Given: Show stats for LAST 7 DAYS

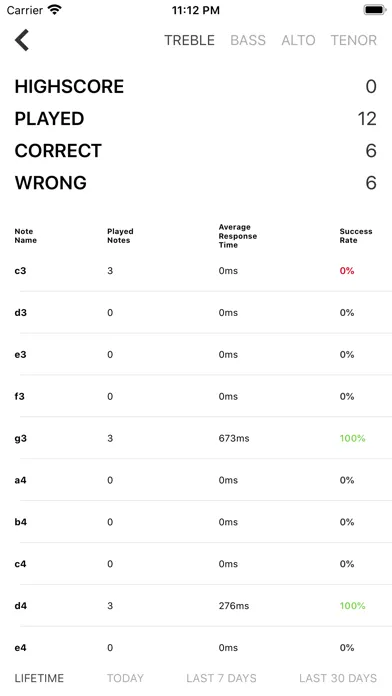Looking at the screenshot, I should (221, 678).
